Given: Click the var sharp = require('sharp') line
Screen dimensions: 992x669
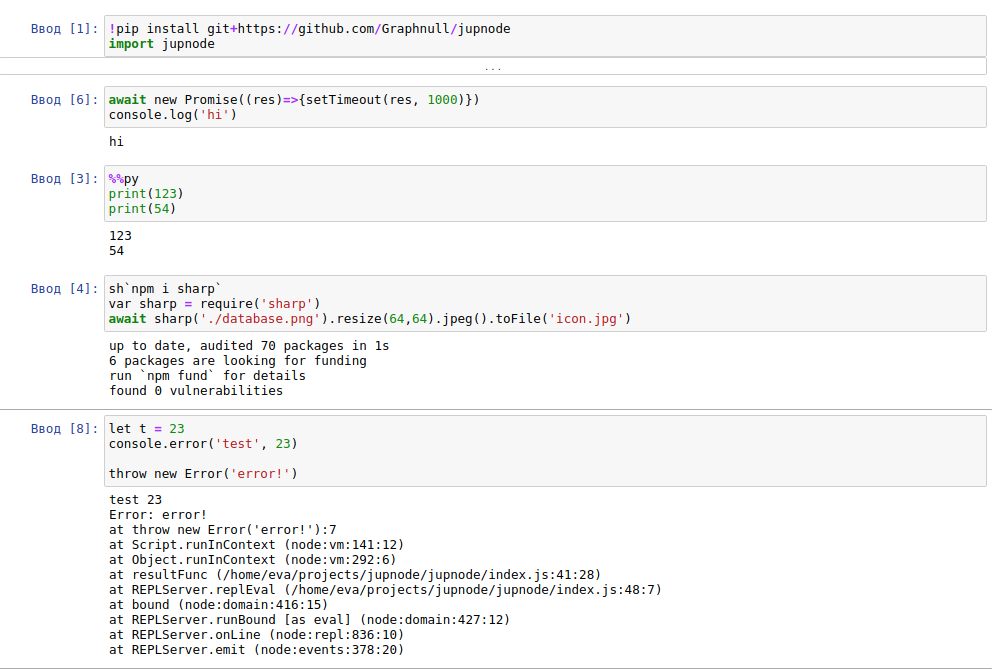Looking at the screenshot, I should point(214,304).
